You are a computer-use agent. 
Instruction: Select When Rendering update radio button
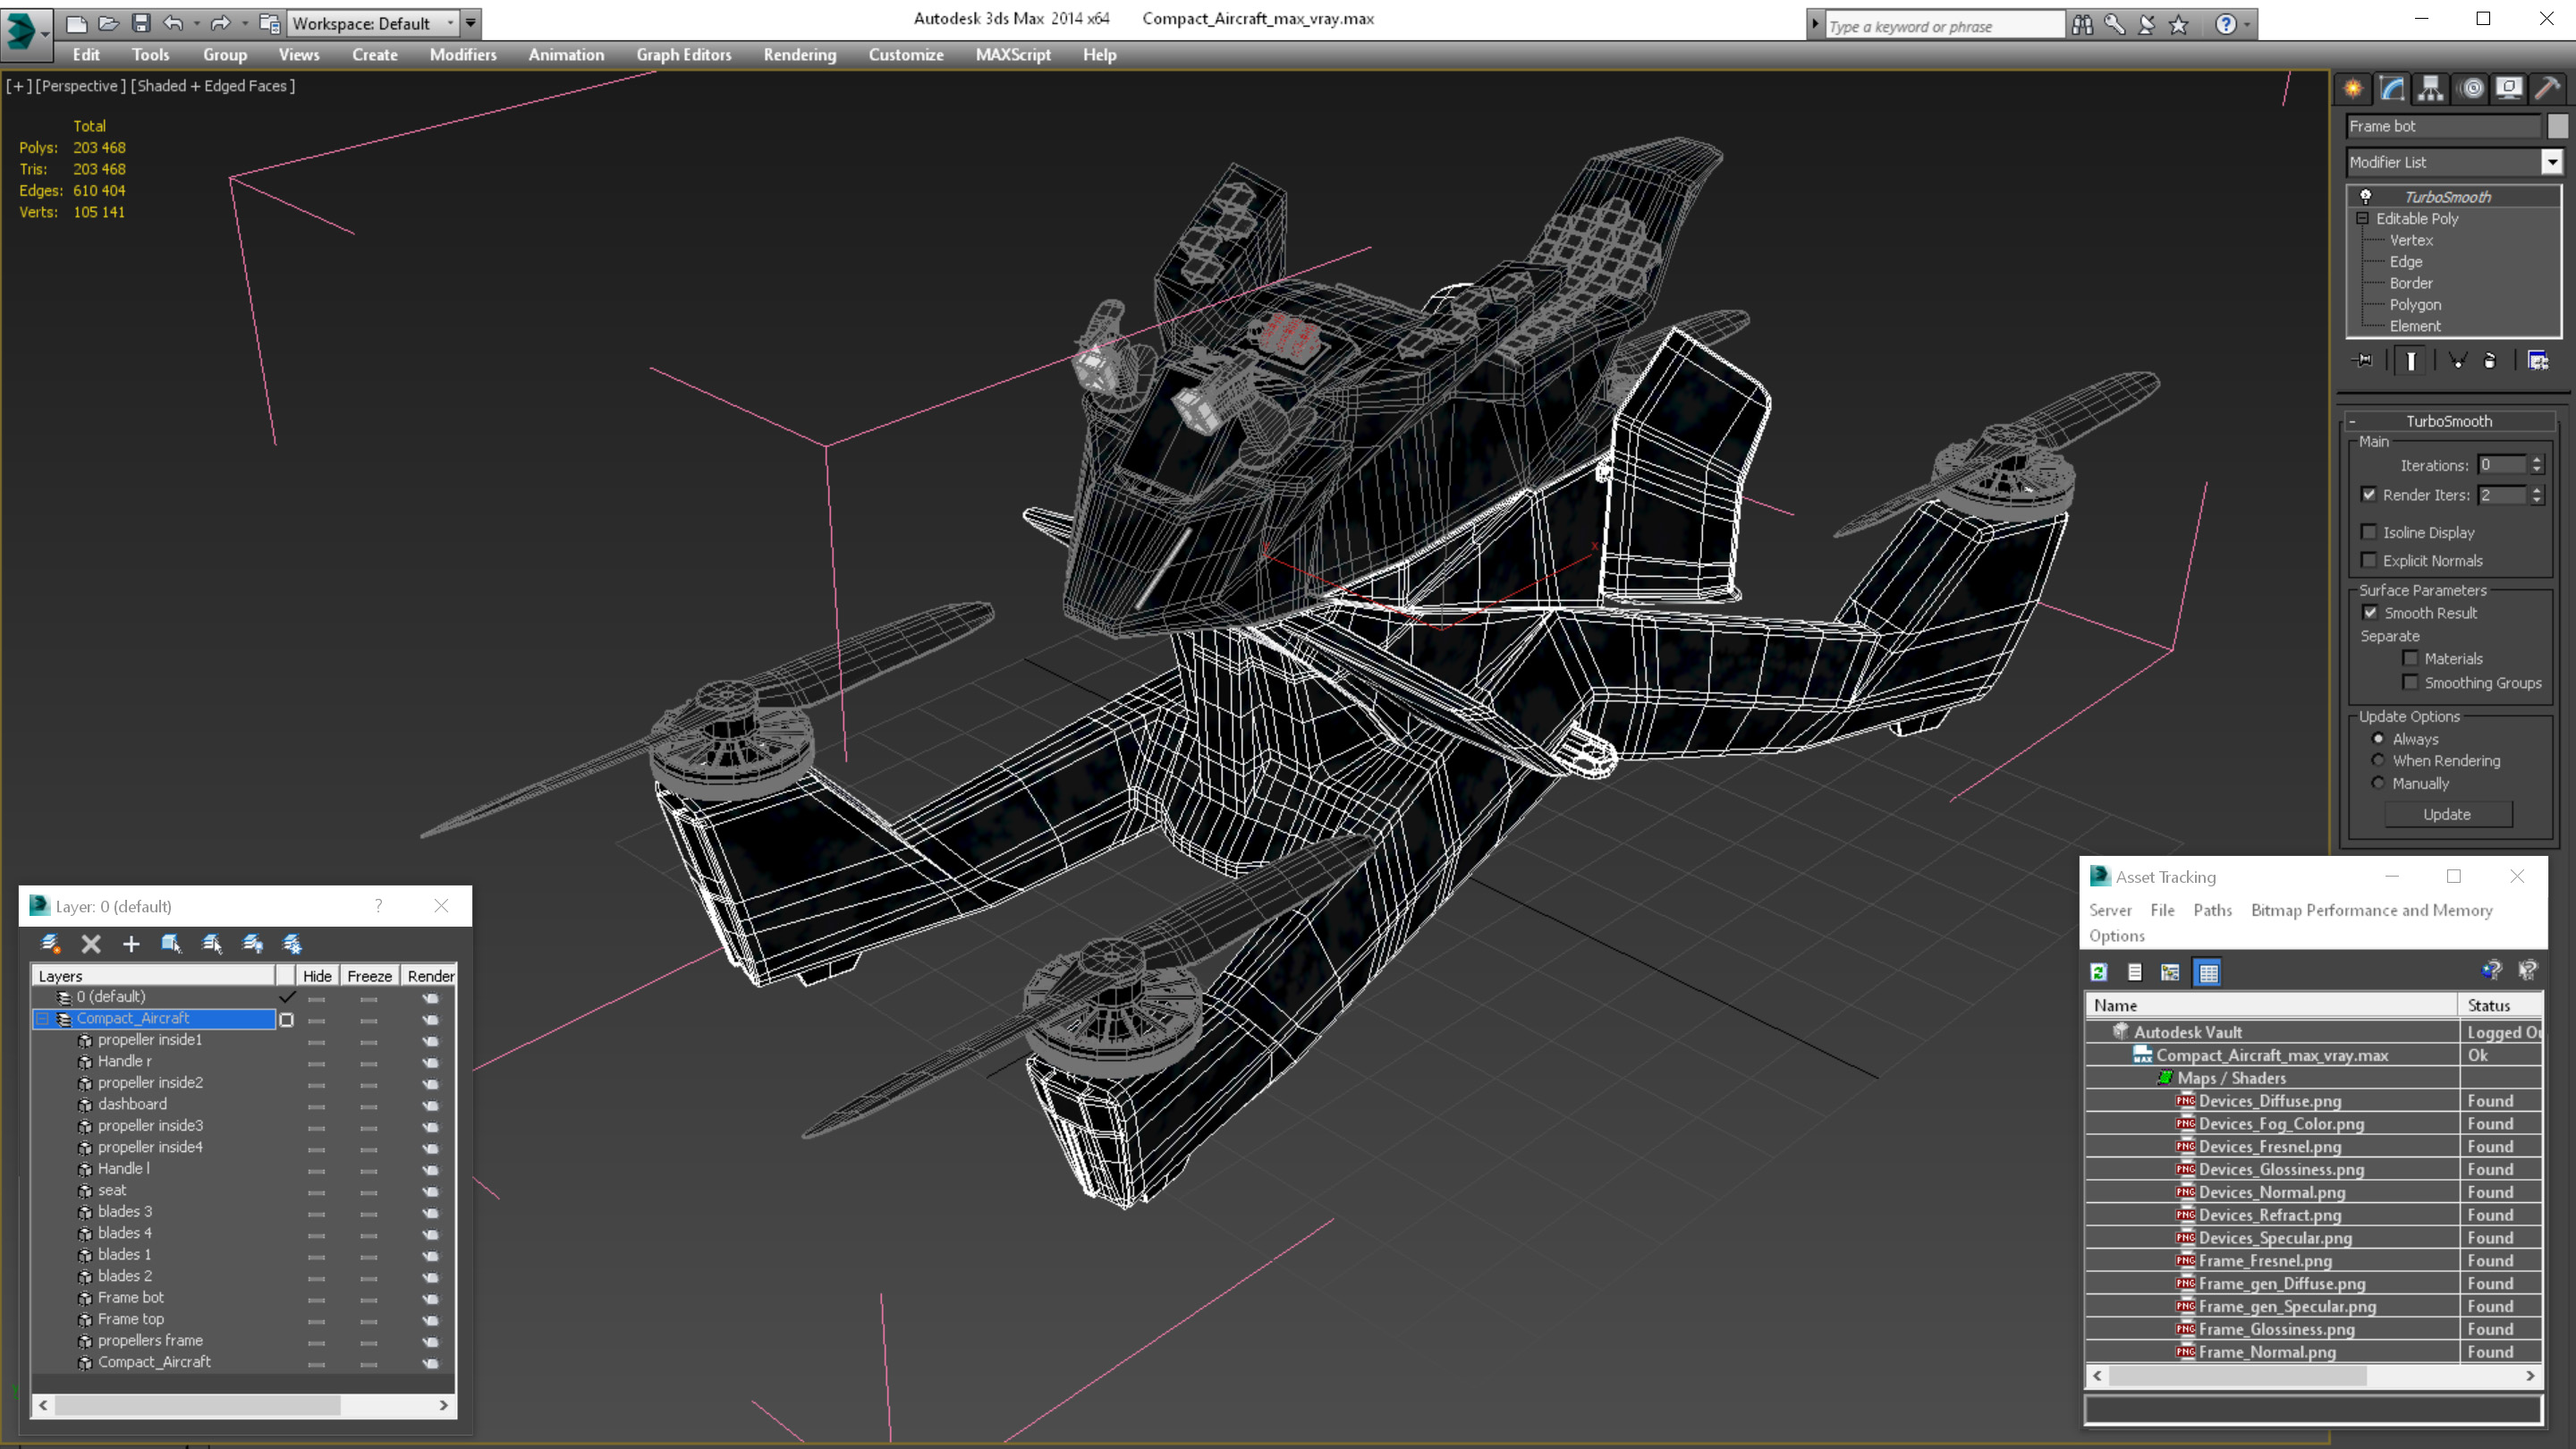coord(2378,760)
